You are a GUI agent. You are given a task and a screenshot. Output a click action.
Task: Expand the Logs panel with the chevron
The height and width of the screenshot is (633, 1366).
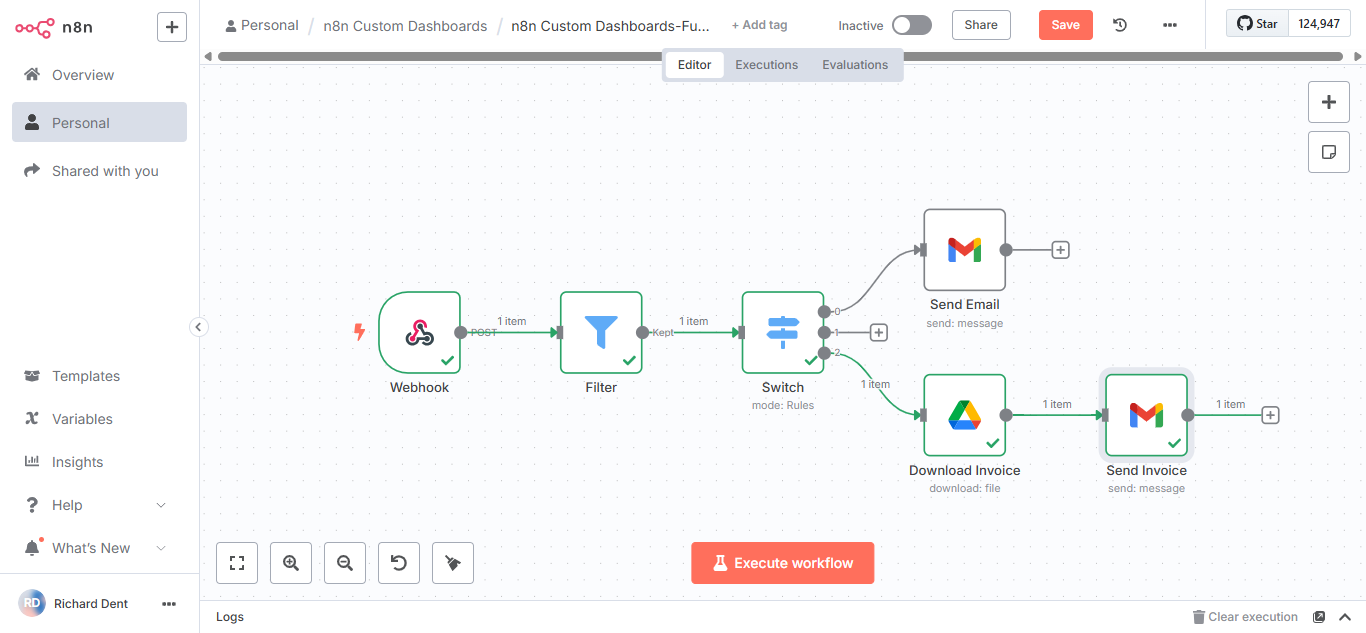(x=1345, y=617)
